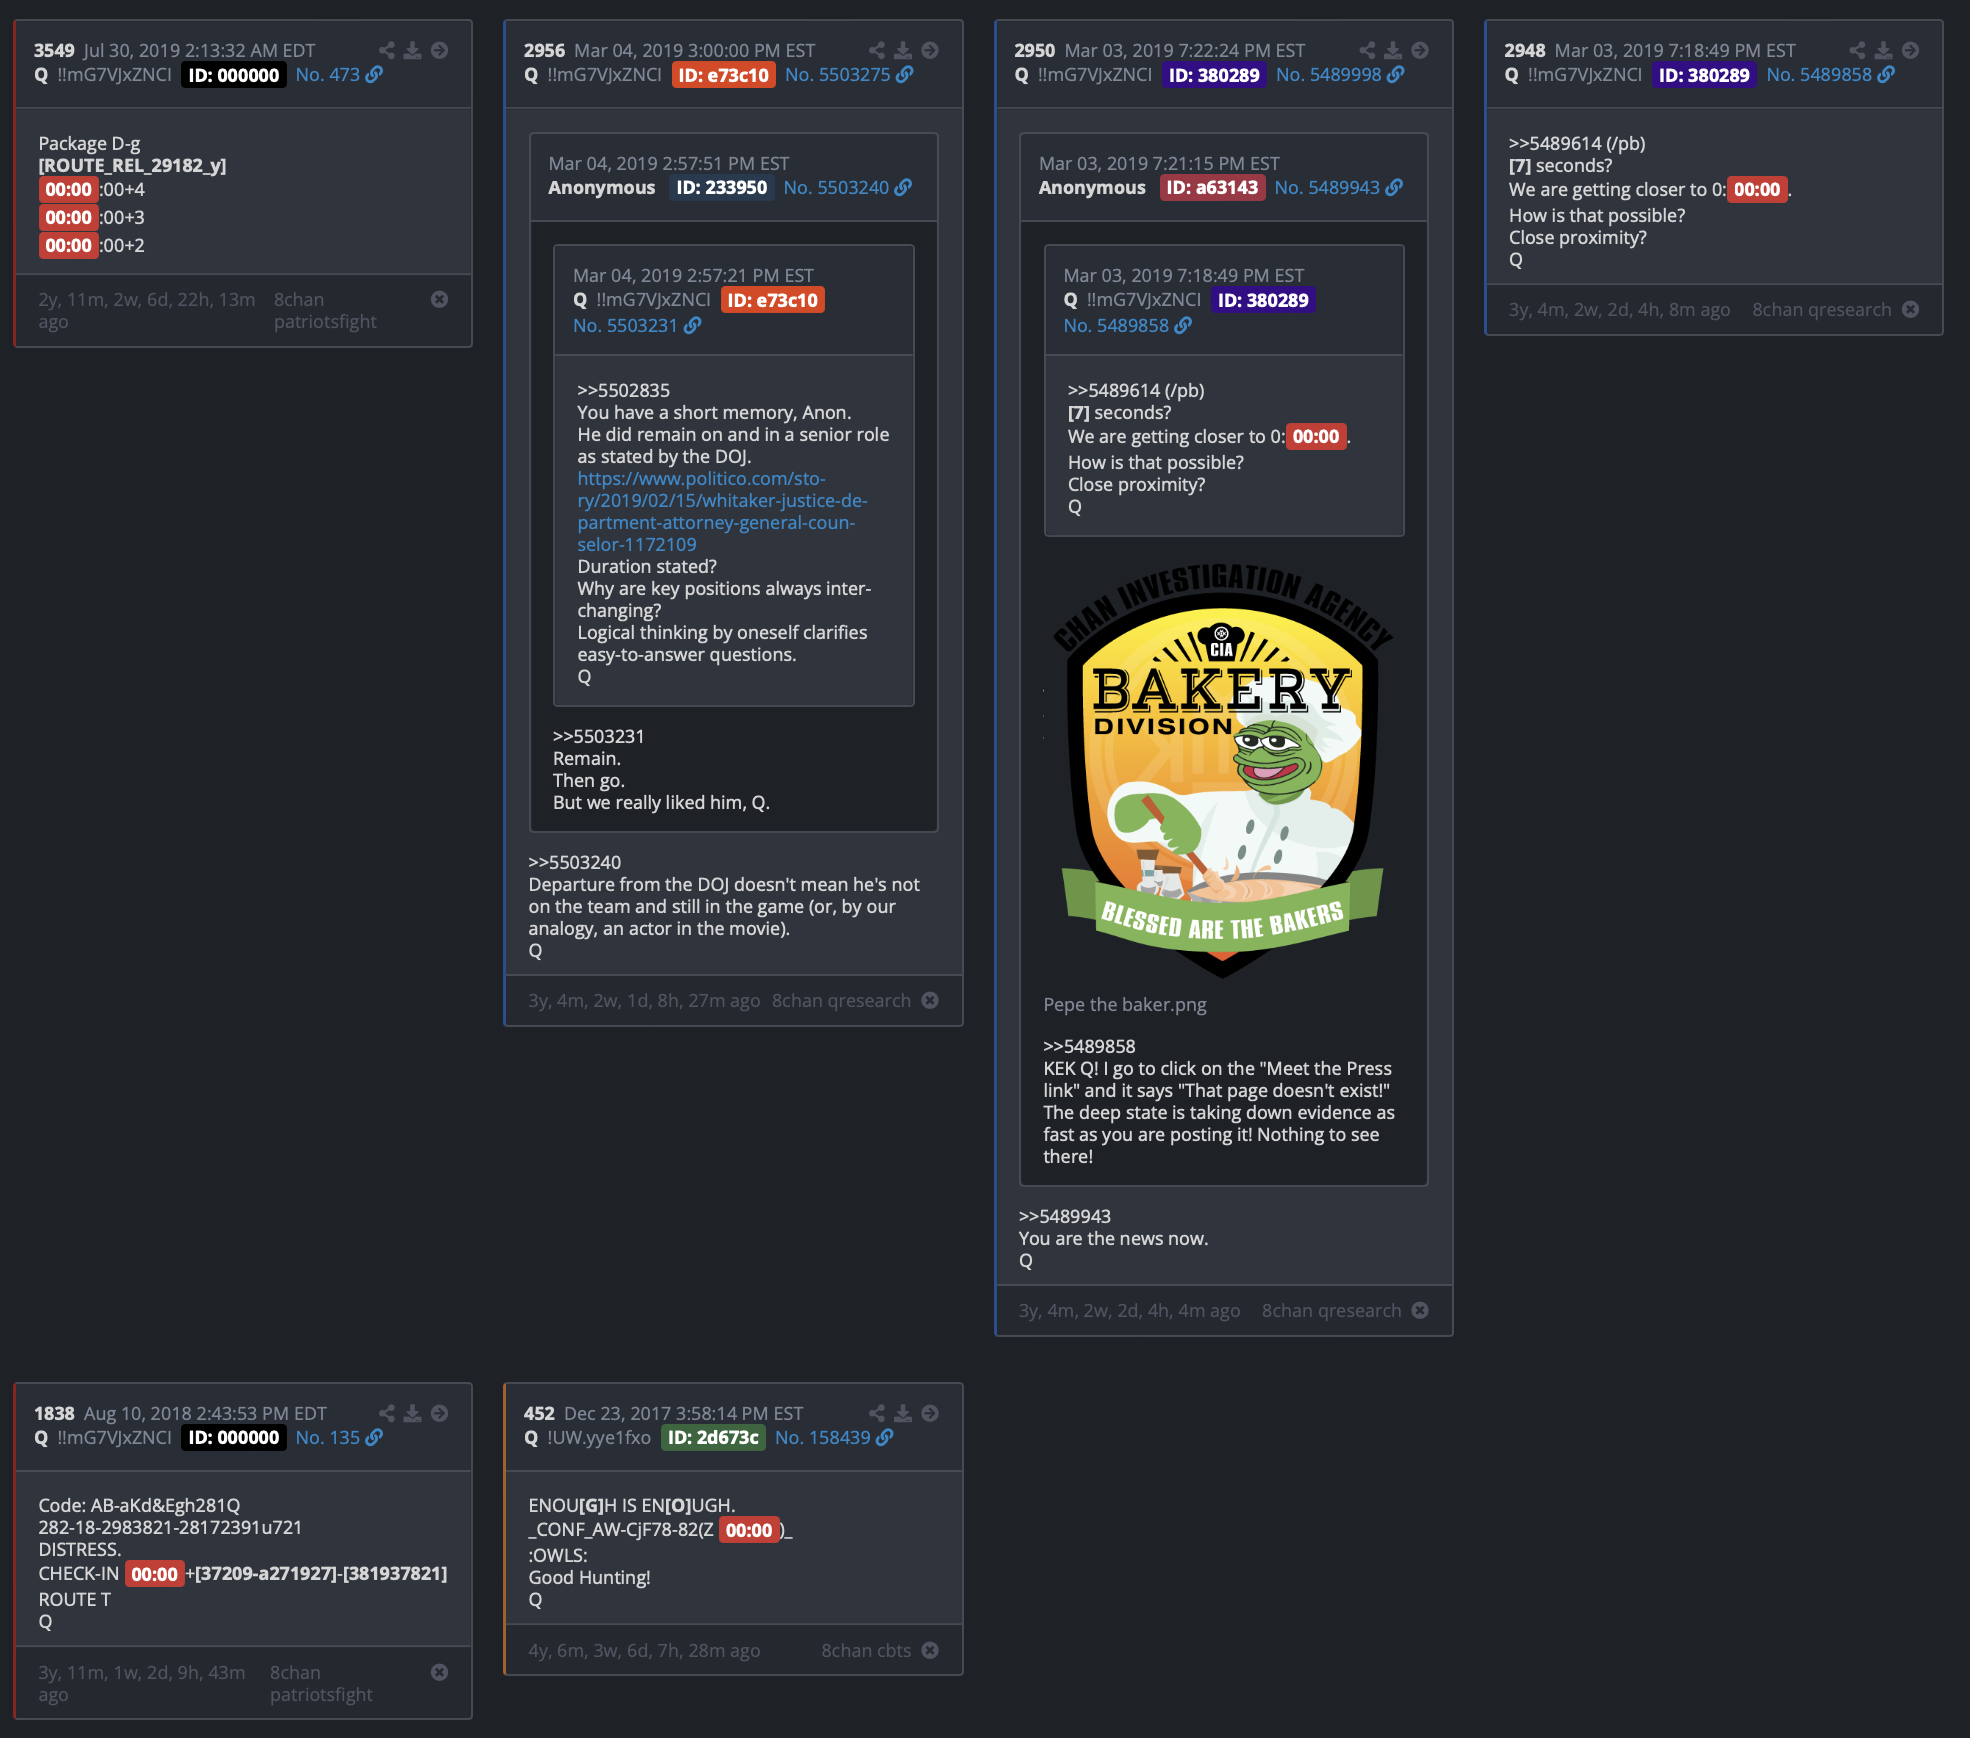Click 00:00 marker in post 2948 text
The image size is (1970, 1738).
[x=1757, y=189]
